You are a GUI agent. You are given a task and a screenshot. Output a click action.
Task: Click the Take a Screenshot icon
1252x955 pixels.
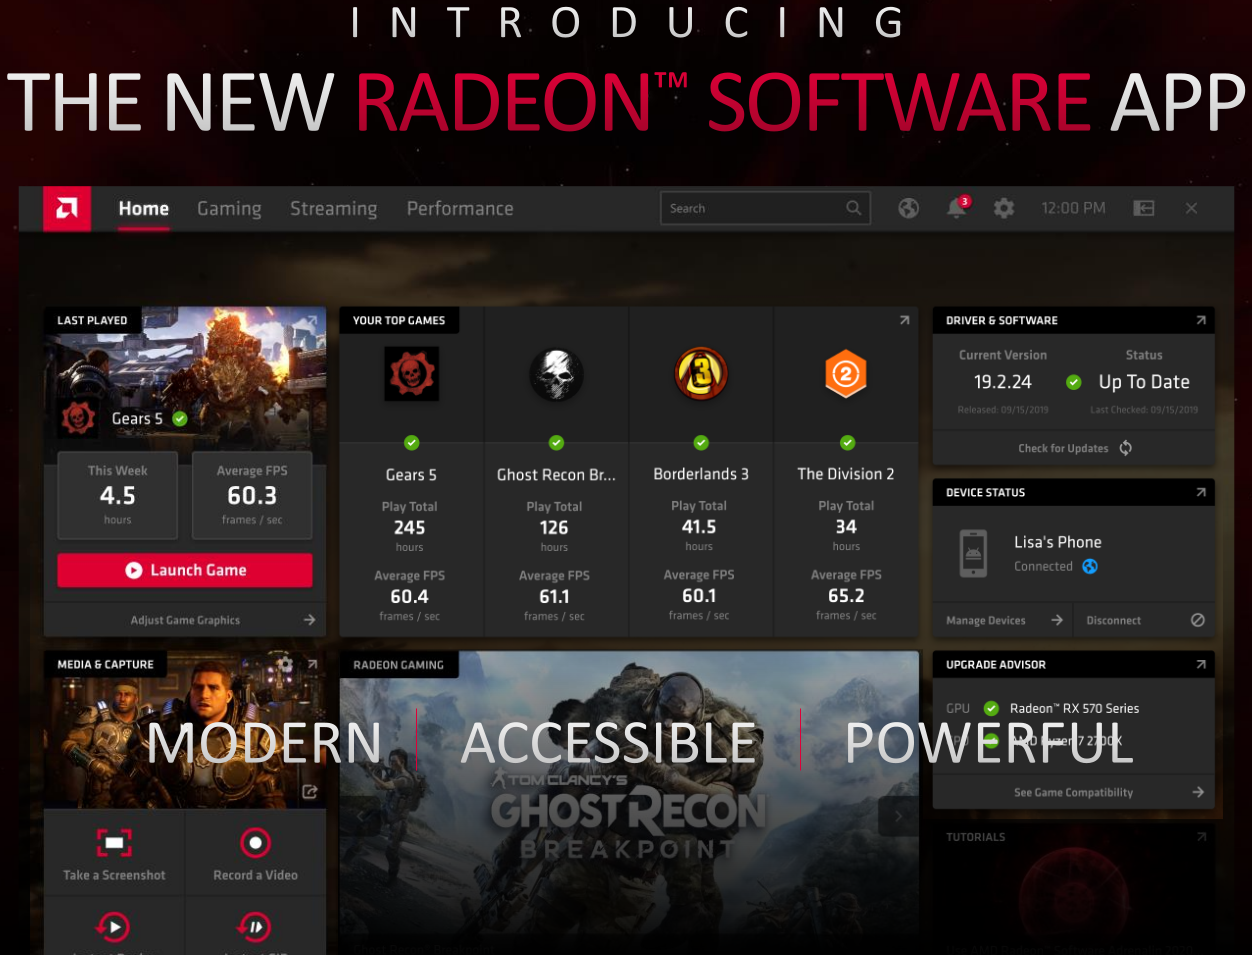click(x=114, y=843)
